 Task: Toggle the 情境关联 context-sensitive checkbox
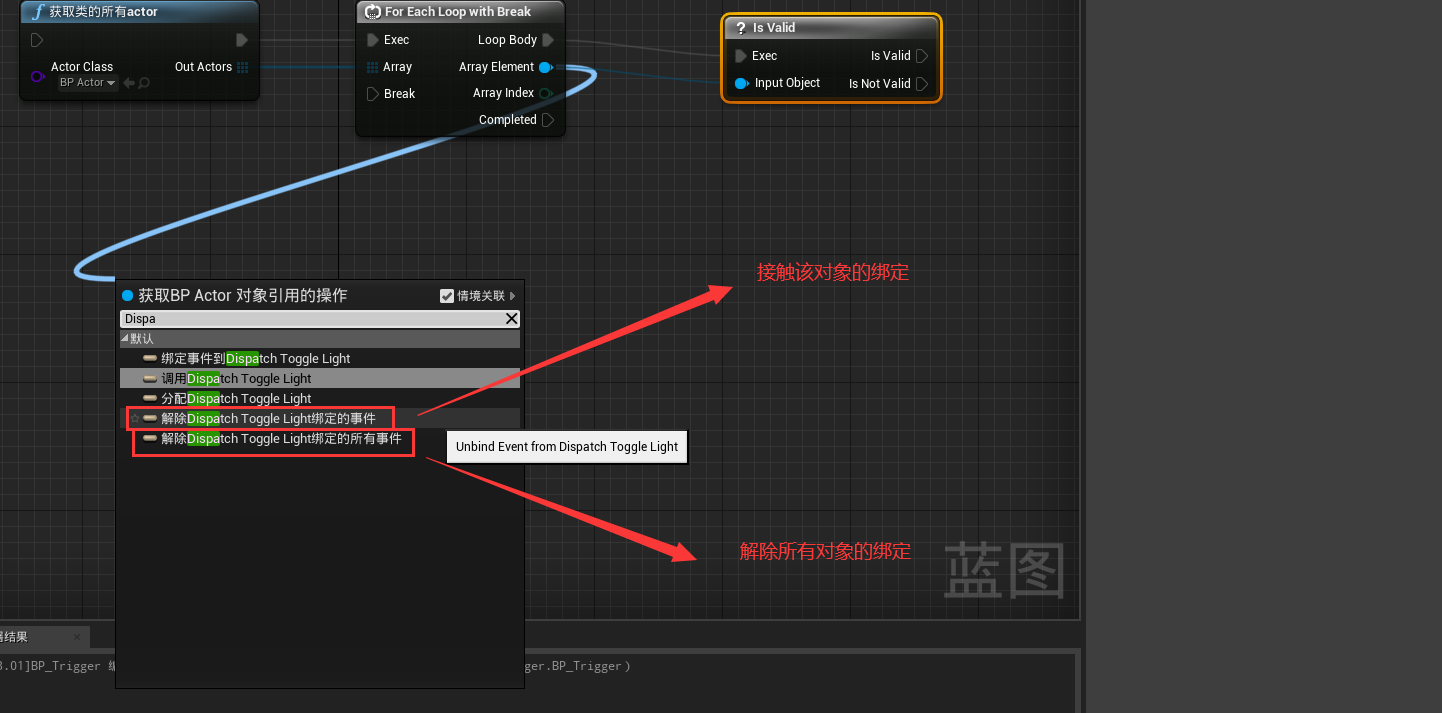[x=447, y=296]
